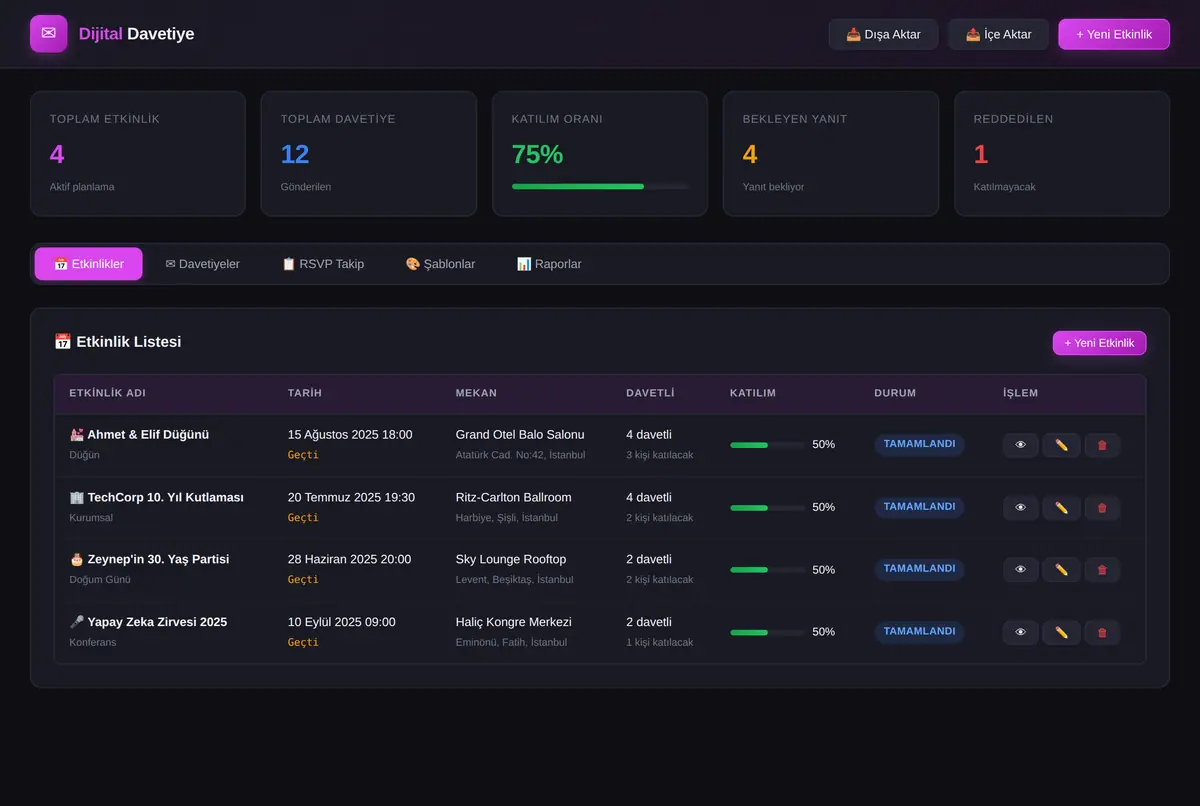View the Ahmet & Elif Düğünü event

[1020, 445]
